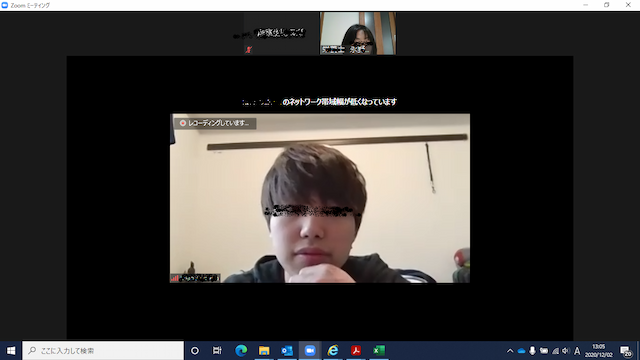Open the network status flyout in tray
Viewport: 640px width, 360px height.
(x=555, y=351)
